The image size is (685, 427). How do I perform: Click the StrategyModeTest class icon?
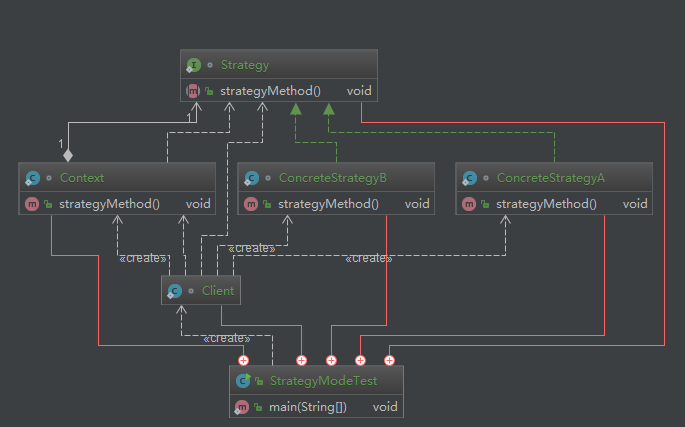click(x=243, y=381)
